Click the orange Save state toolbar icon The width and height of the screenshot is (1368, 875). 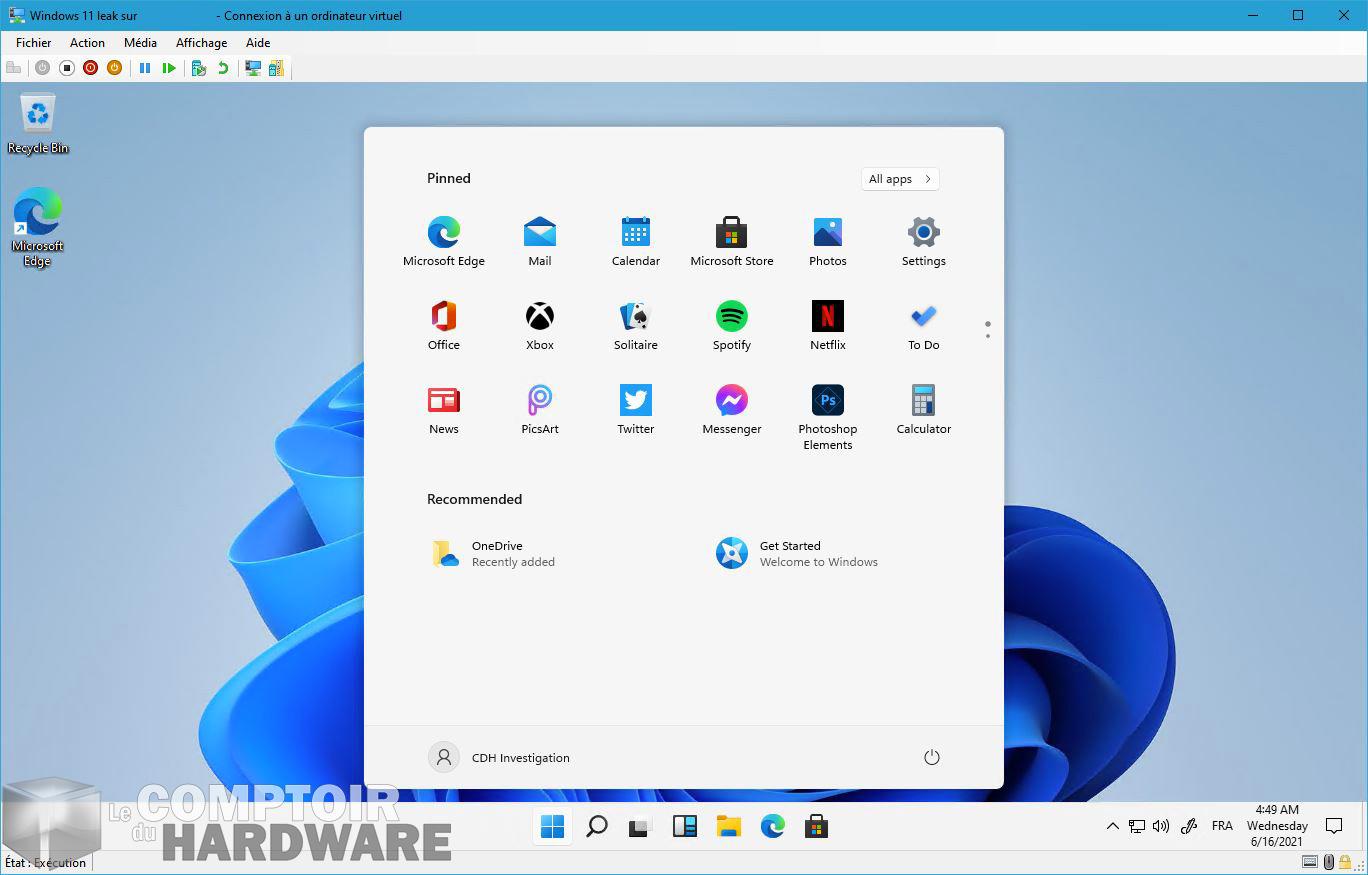coord(114,68)
